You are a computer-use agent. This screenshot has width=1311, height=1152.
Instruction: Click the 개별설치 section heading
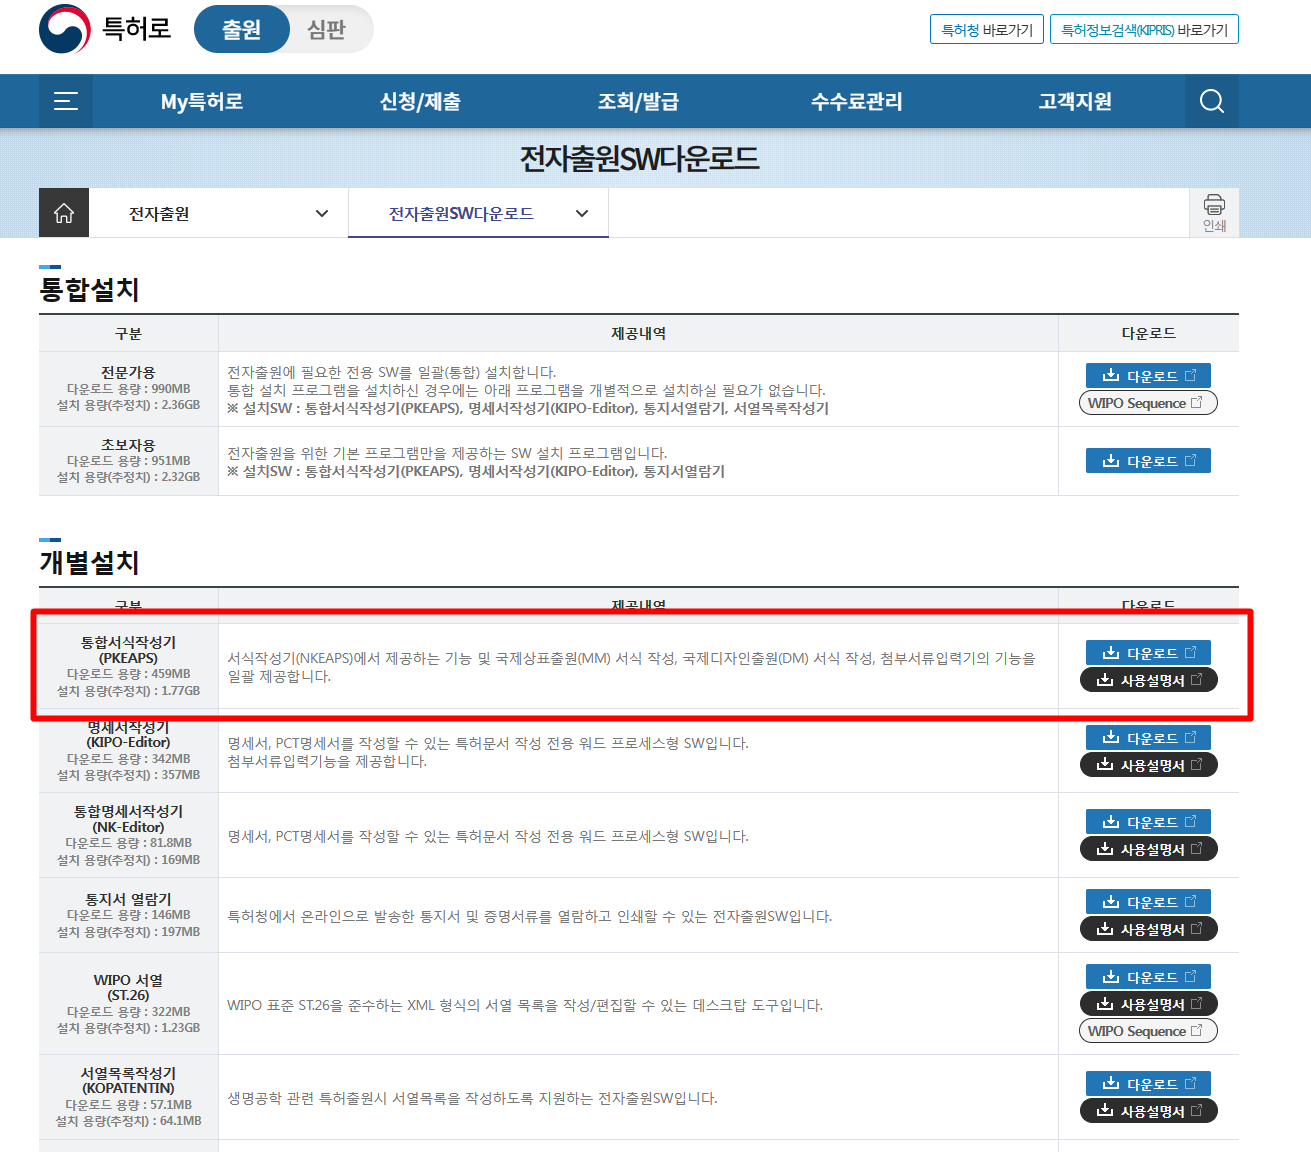coord(89,563)
